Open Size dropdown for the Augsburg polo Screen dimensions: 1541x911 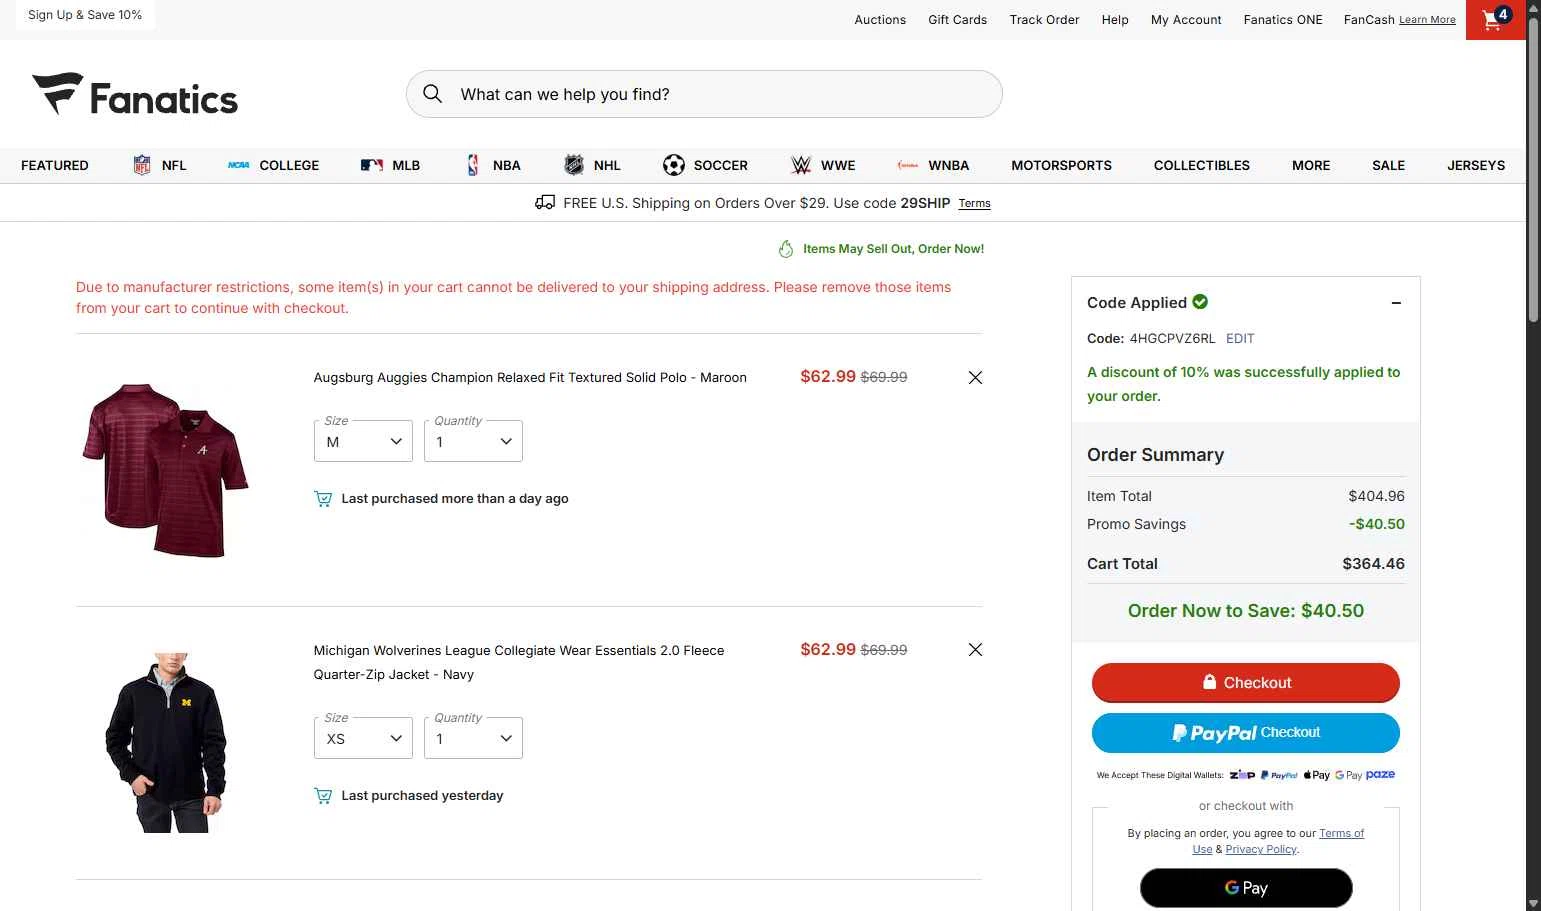(x=363, y=441)
